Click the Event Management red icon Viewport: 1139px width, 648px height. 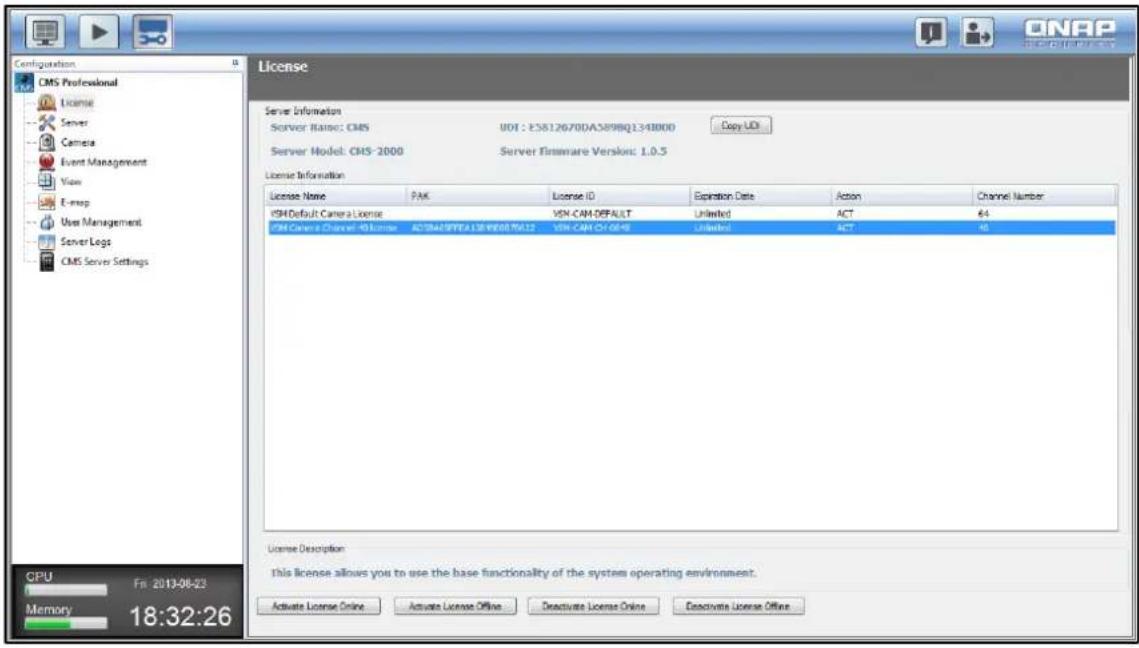point(46,162)
